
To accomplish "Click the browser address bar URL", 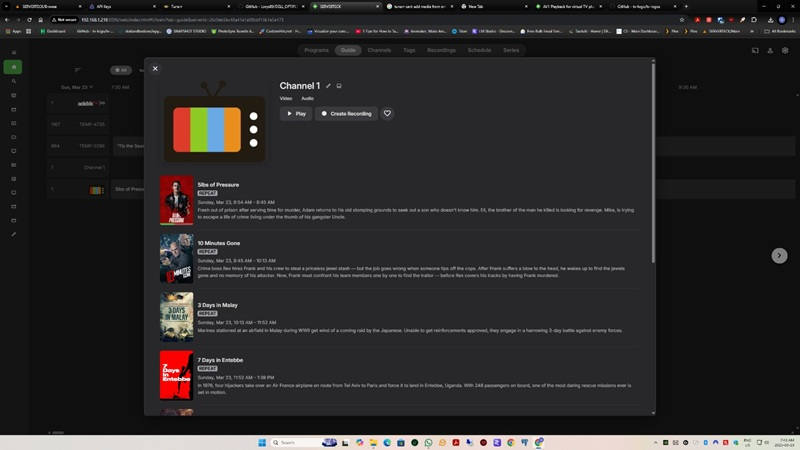I will pos(182,20).
